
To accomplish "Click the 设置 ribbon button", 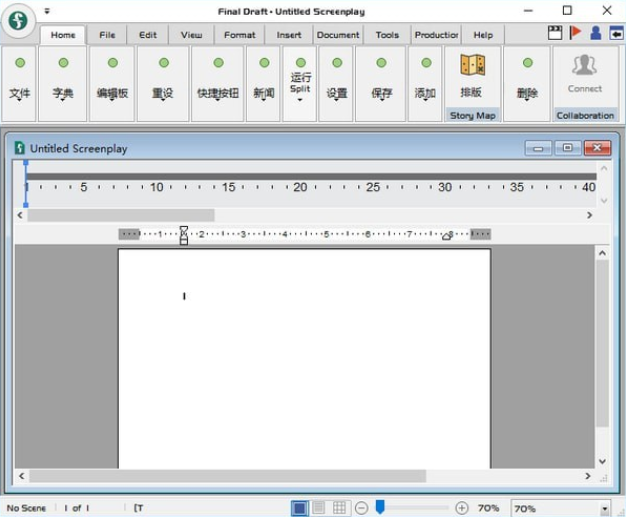I will [337, 83].
